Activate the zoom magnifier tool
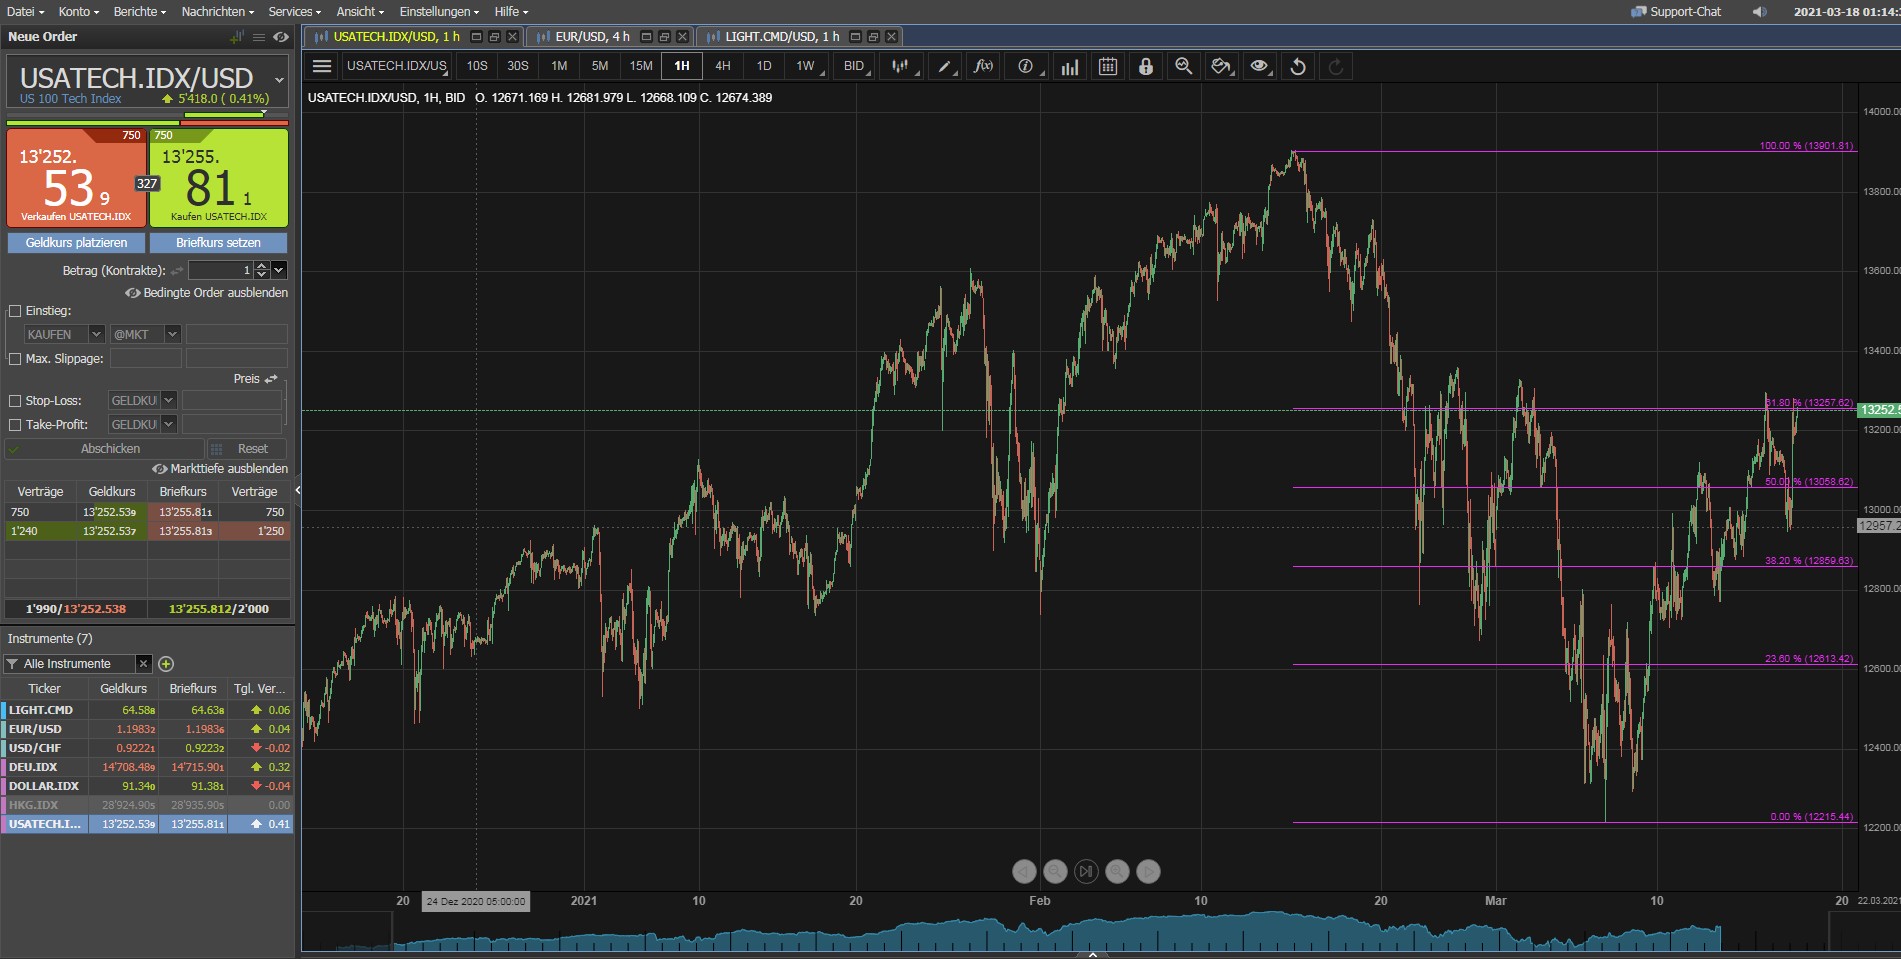This screenshot has width=1901, height=959. (1183, 66)
